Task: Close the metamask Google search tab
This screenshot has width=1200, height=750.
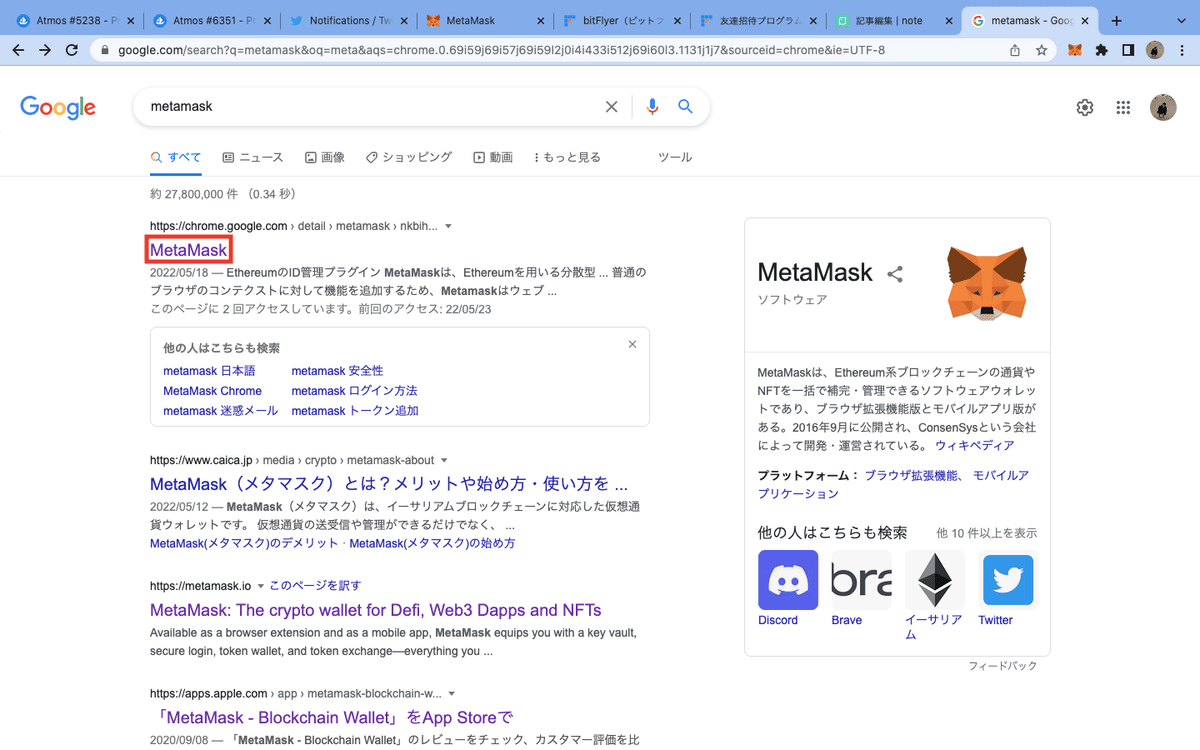Action: (x=1083, y=21)
